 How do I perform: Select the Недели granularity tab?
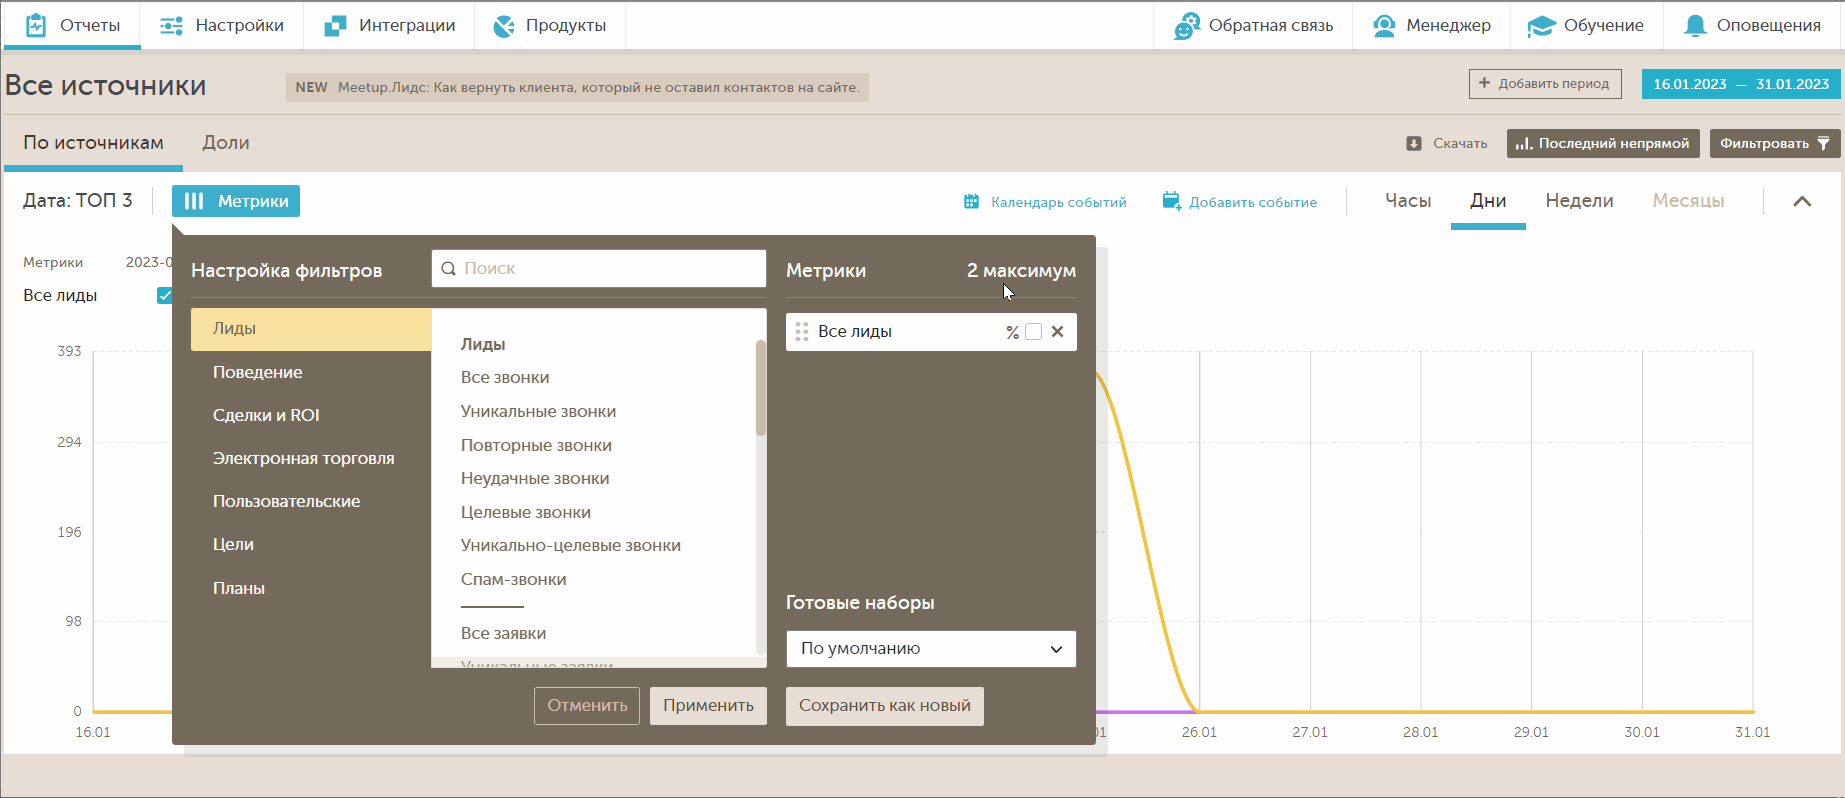1579,201
